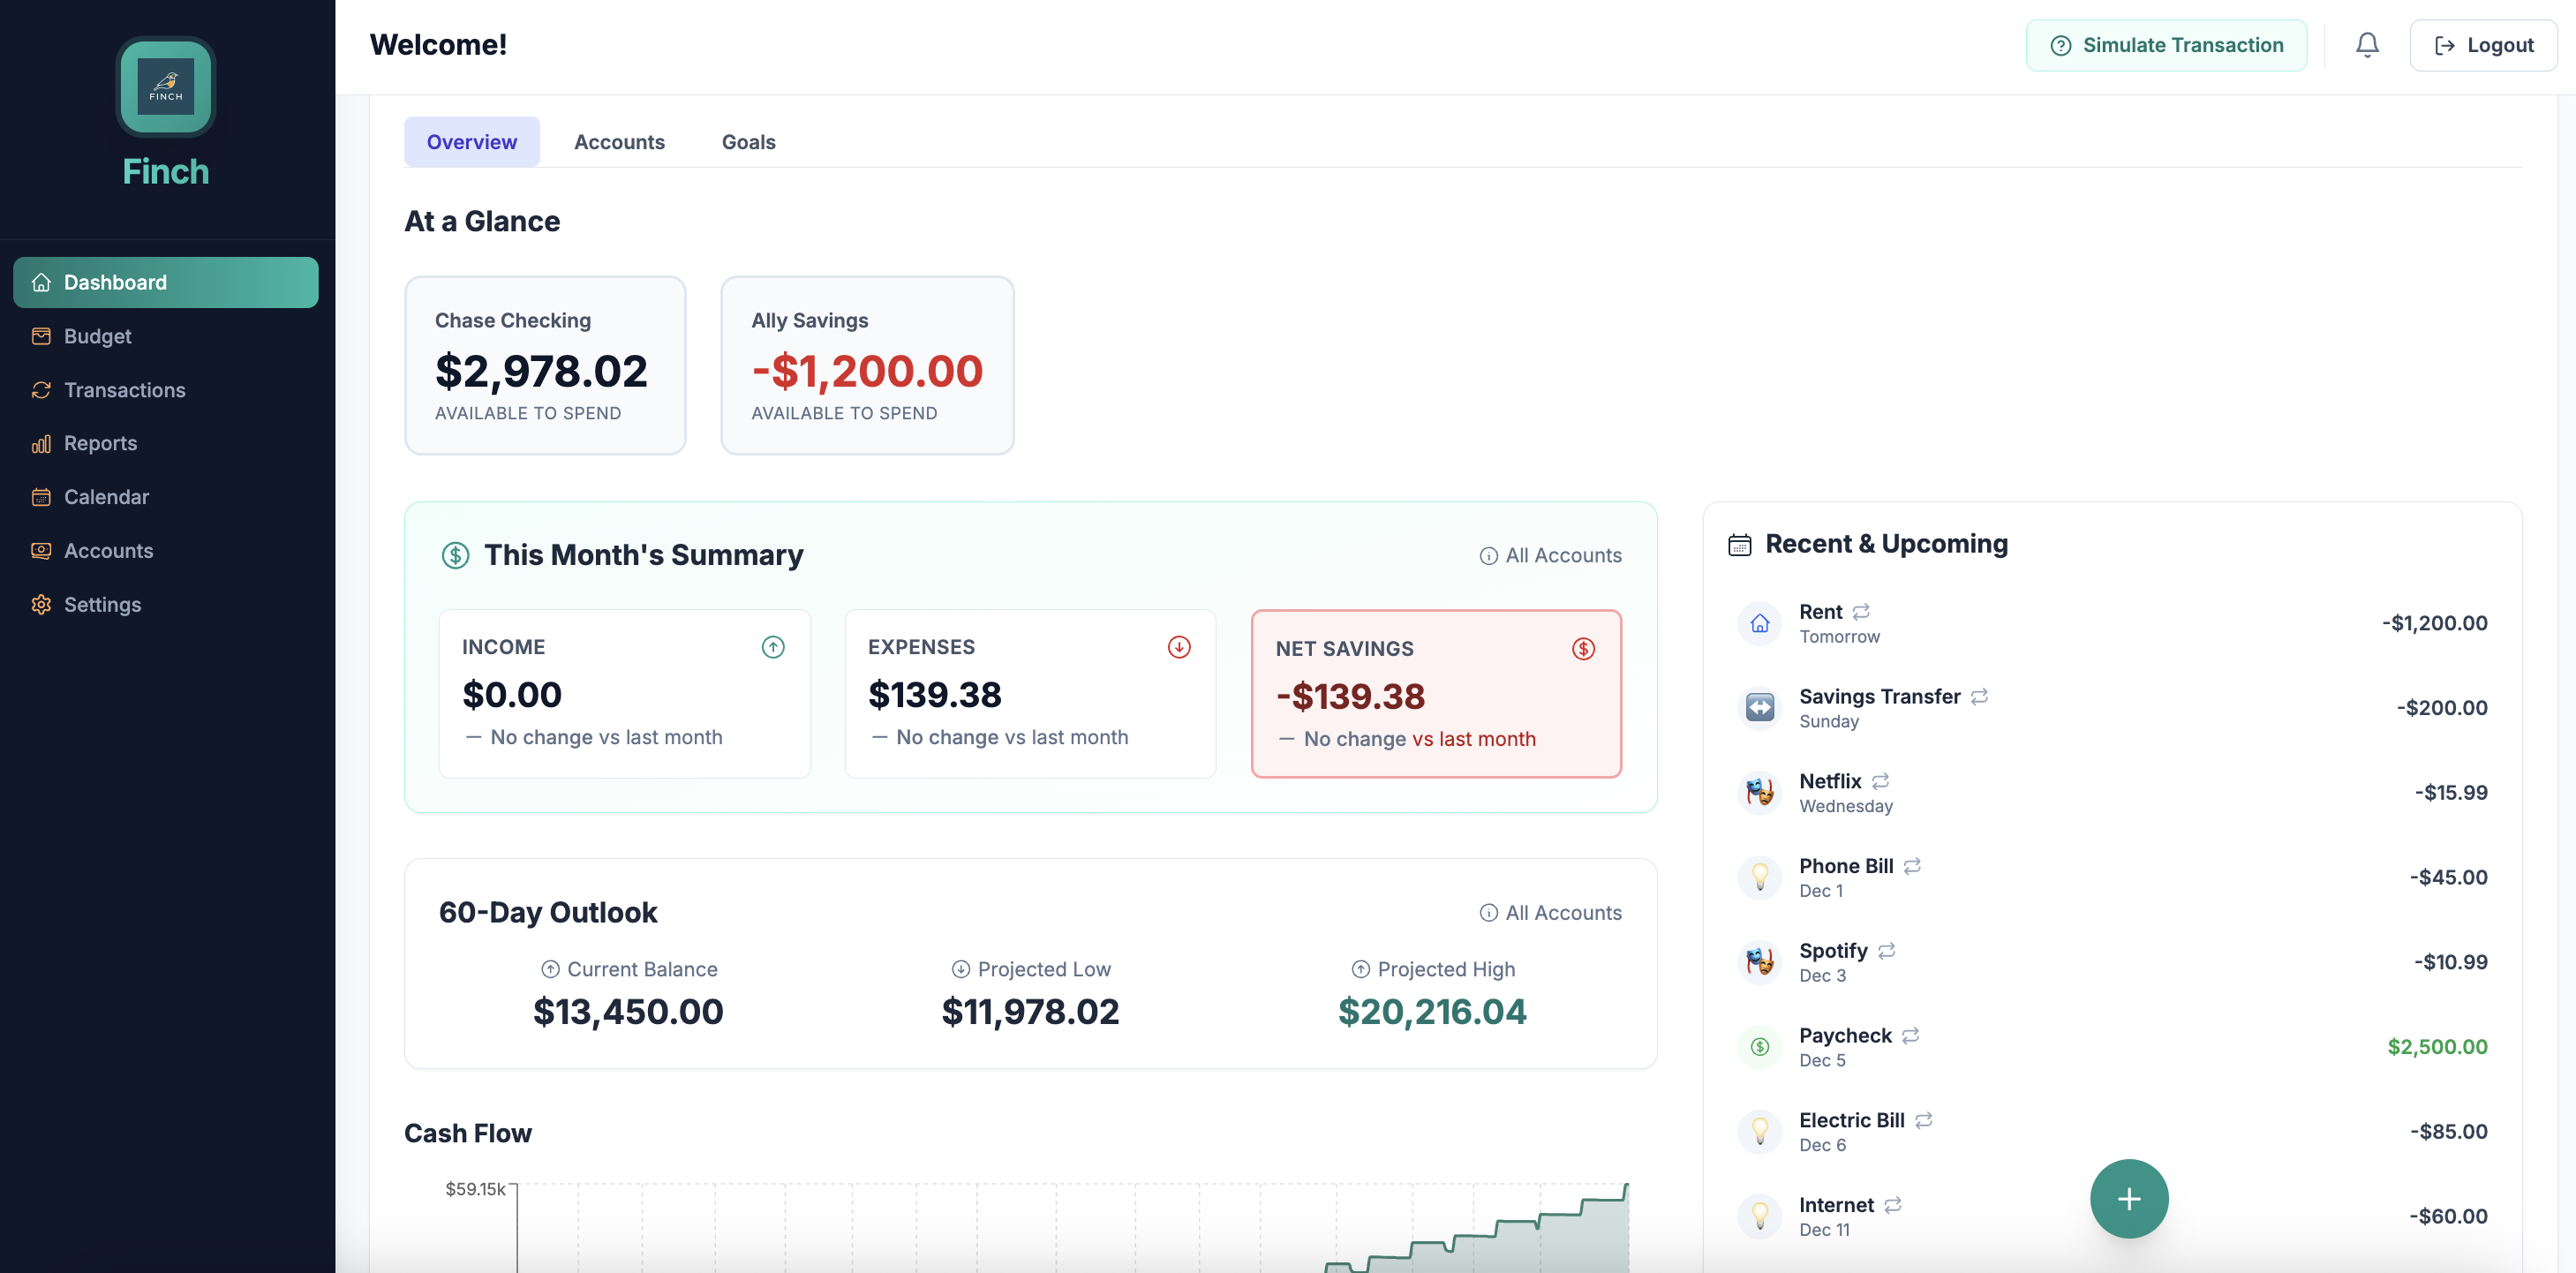Image resolution: width=2576 pixels, height=1273 pixels.
Task: Open Transactions from the sidebar
Action: point(123,390)
